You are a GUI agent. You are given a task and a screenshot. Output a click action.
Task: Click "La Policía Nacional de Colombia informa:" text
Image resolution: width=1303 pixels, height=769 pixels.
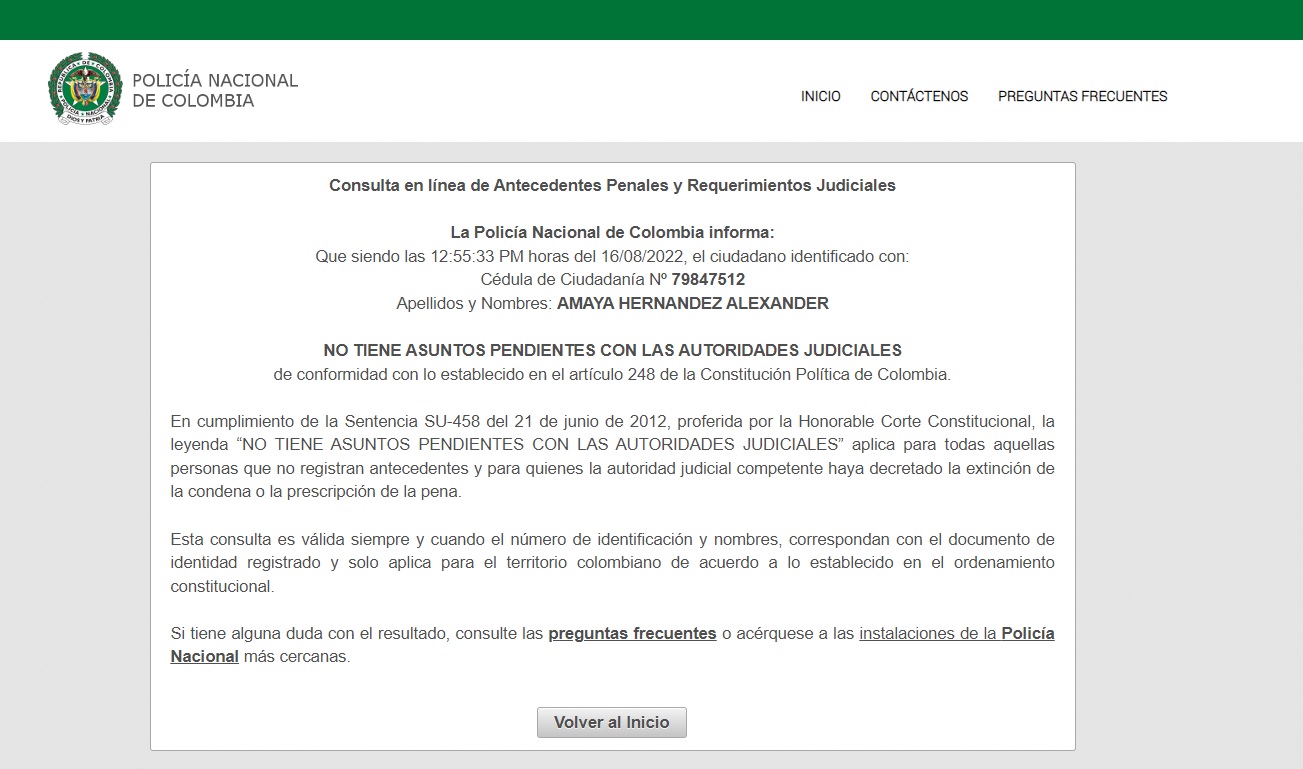point(612,233)
